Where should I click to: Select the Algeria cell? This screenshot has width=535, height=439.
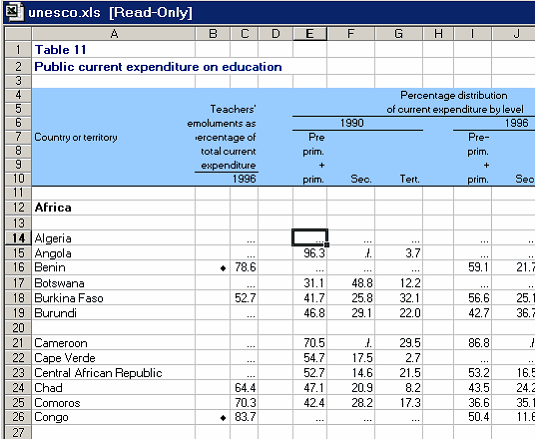point(114,238)
